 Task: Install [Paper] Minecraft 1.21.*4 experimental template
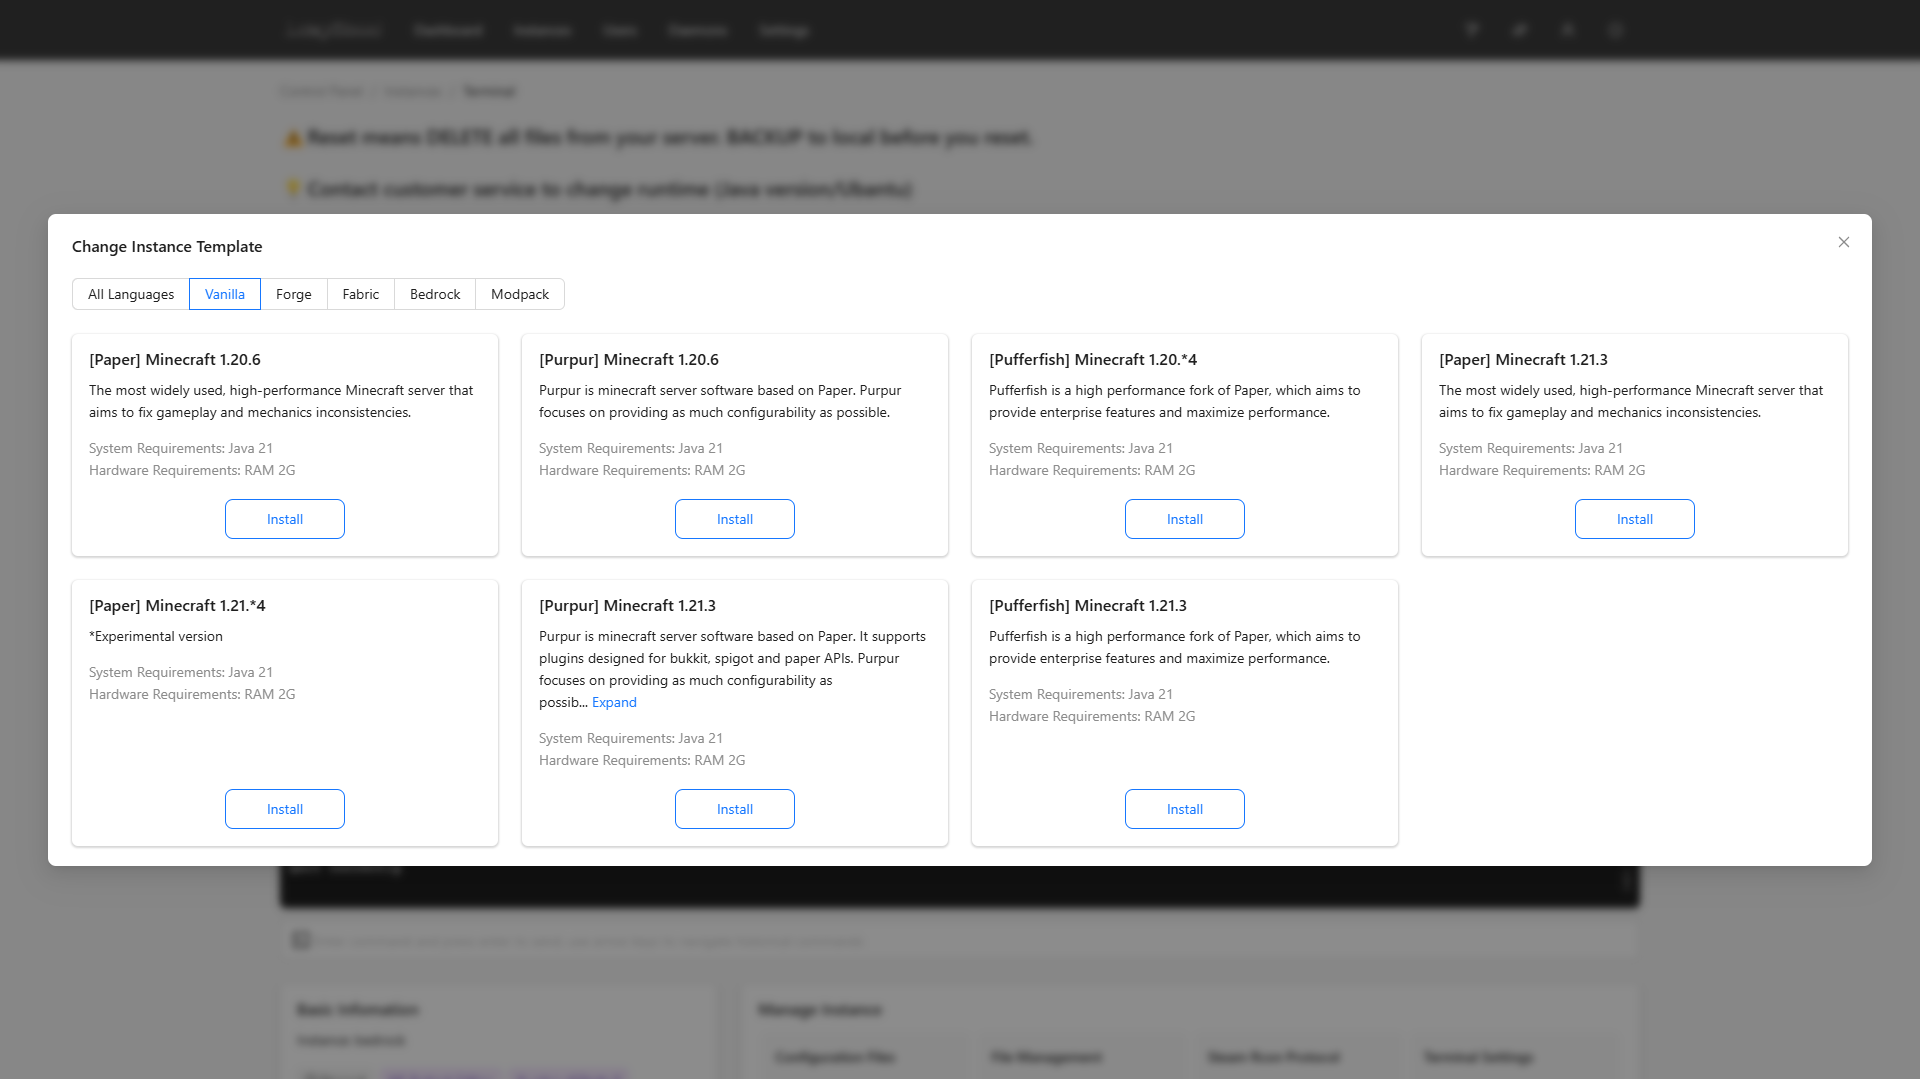285,809
